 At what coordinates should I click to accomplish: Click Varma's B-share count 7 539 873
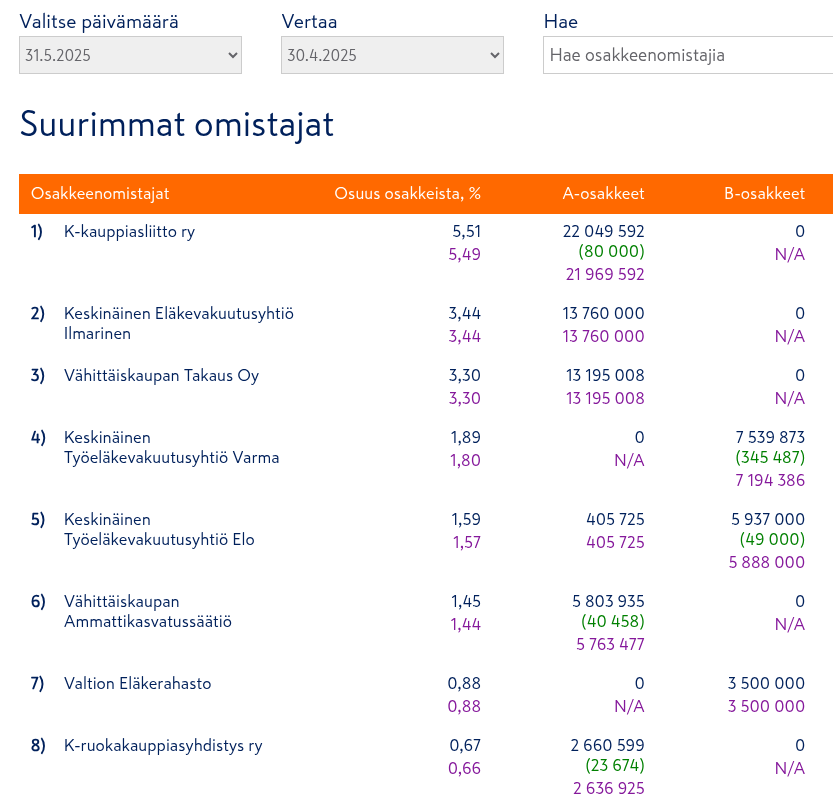[x=769, y=438]
